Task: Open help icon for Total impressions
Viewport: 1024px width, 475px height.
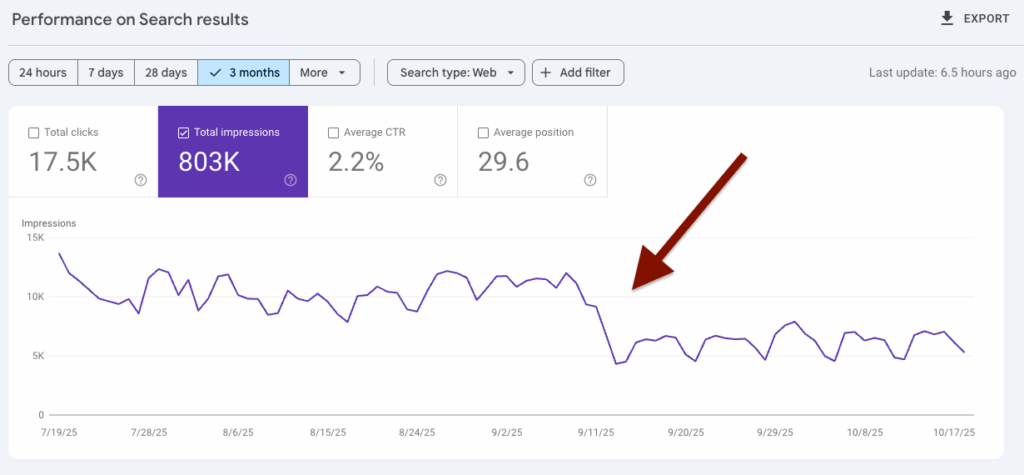Action: click(x=290, y=180)
